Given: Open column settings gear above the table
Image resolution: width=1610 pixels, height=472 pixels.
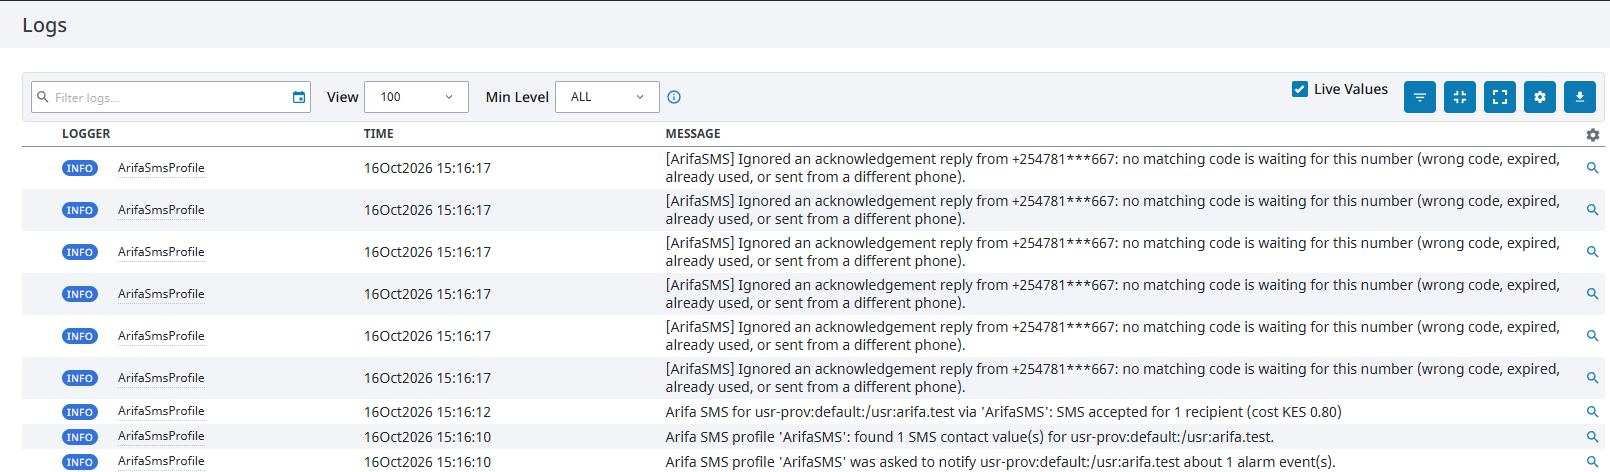Looking at the screenshot, I should (x=1593, y=134).
